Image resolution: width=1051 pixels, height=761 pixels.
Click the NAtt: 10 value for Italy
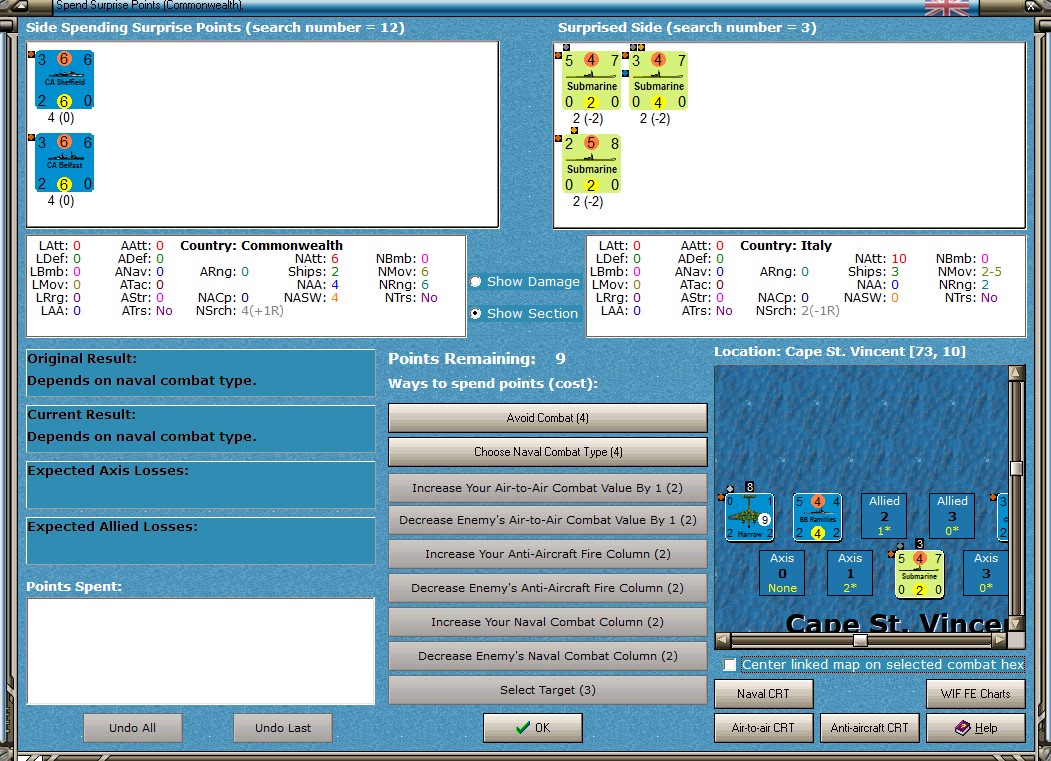pyautogui.click(x=899, y=258)
